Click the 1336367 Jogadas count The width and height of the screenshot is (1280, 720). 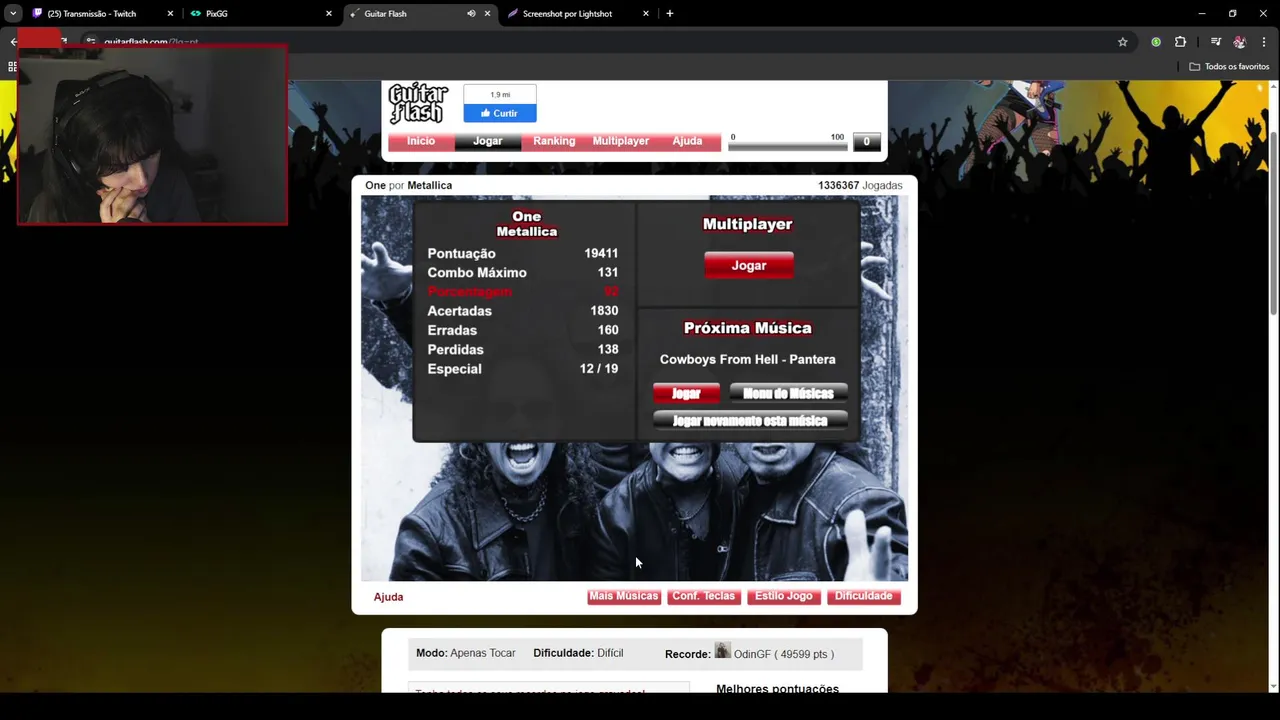pyautogui.click(x=860, y=185)
